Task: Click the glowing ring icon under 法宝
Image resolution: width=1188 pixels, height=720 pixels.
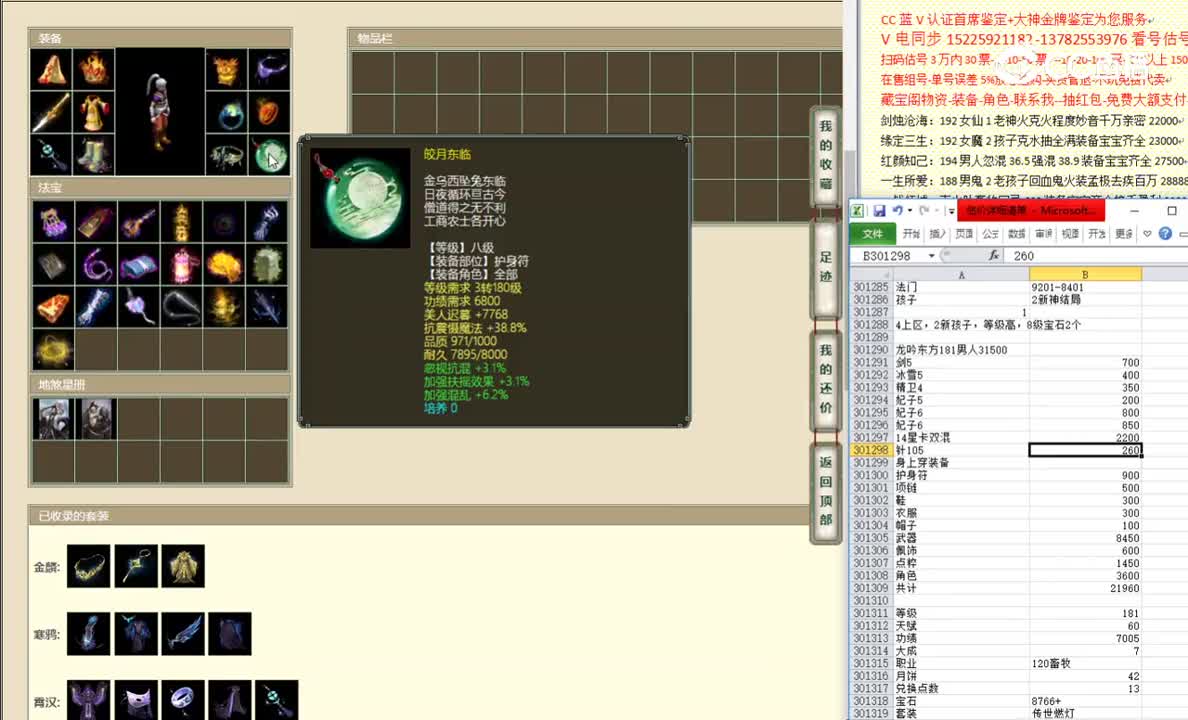Action: tap(53, 349)
